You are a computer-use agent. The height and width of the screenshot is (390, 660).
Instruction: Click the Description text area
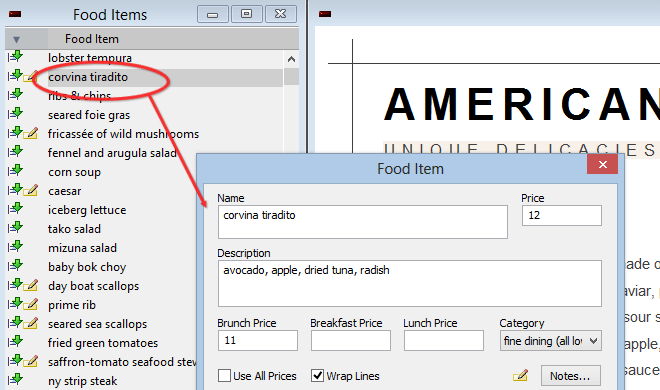tap(410, 283)
